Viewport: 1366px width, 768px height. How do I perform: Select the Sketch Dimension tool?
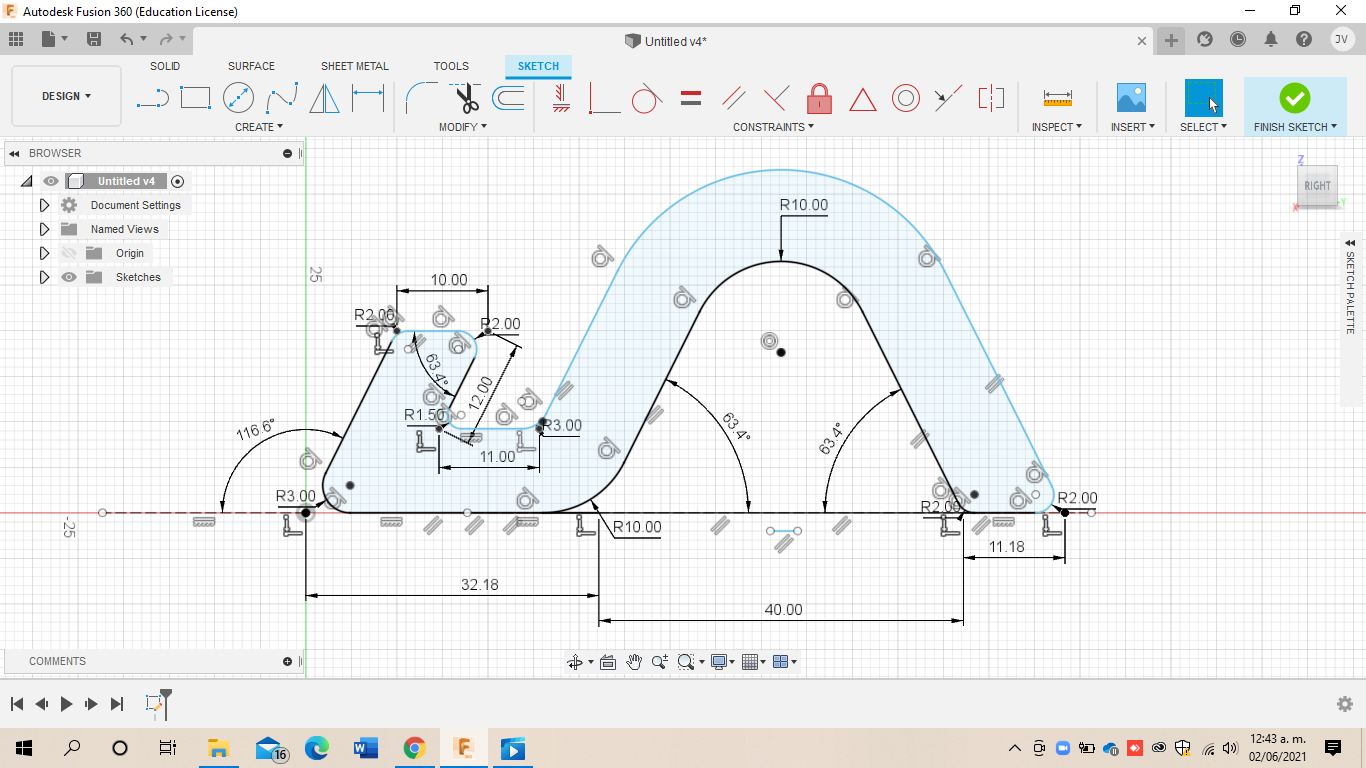pyautogui.click(x=368, y=98)
